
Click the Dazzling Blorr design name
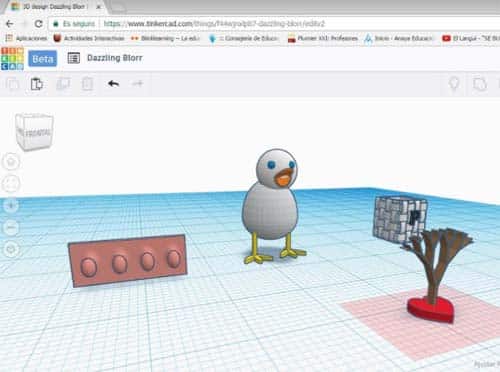[x=115, y=58]
